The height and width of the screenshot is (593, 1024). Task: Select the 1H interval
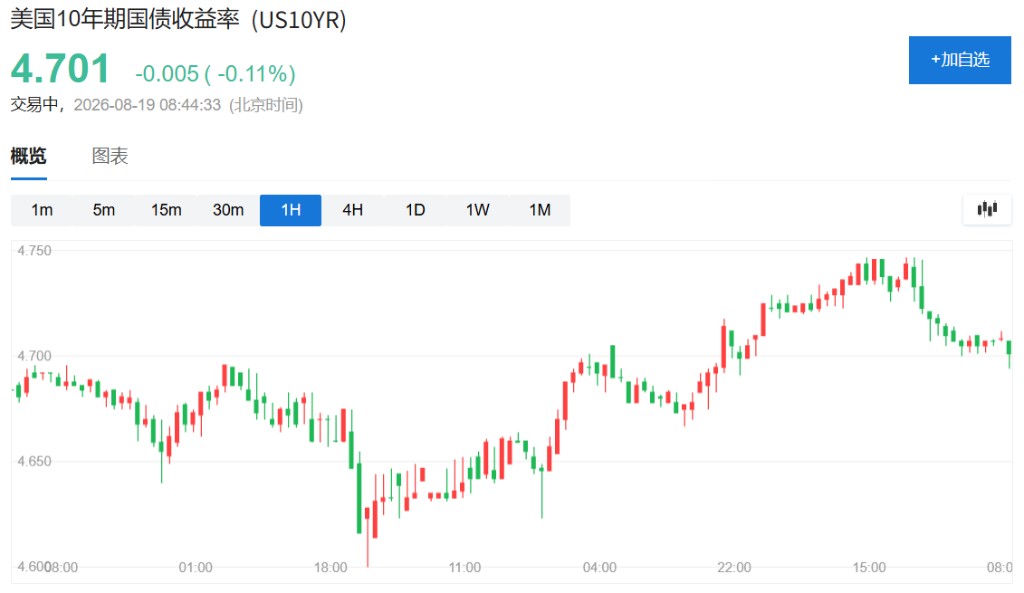[x=291, y=210]
